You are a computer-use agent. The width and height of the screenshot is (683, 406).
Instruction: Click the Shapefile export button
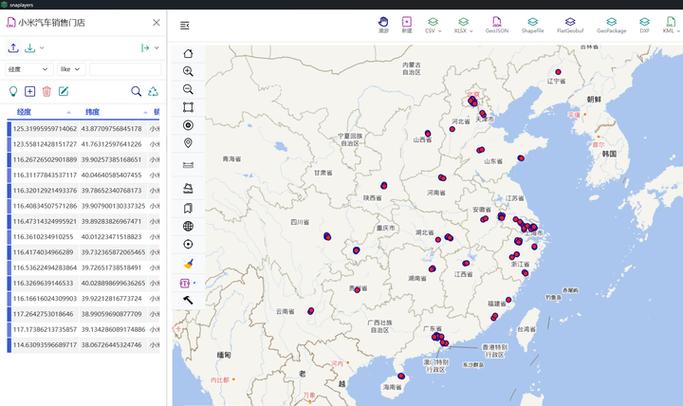532,25
